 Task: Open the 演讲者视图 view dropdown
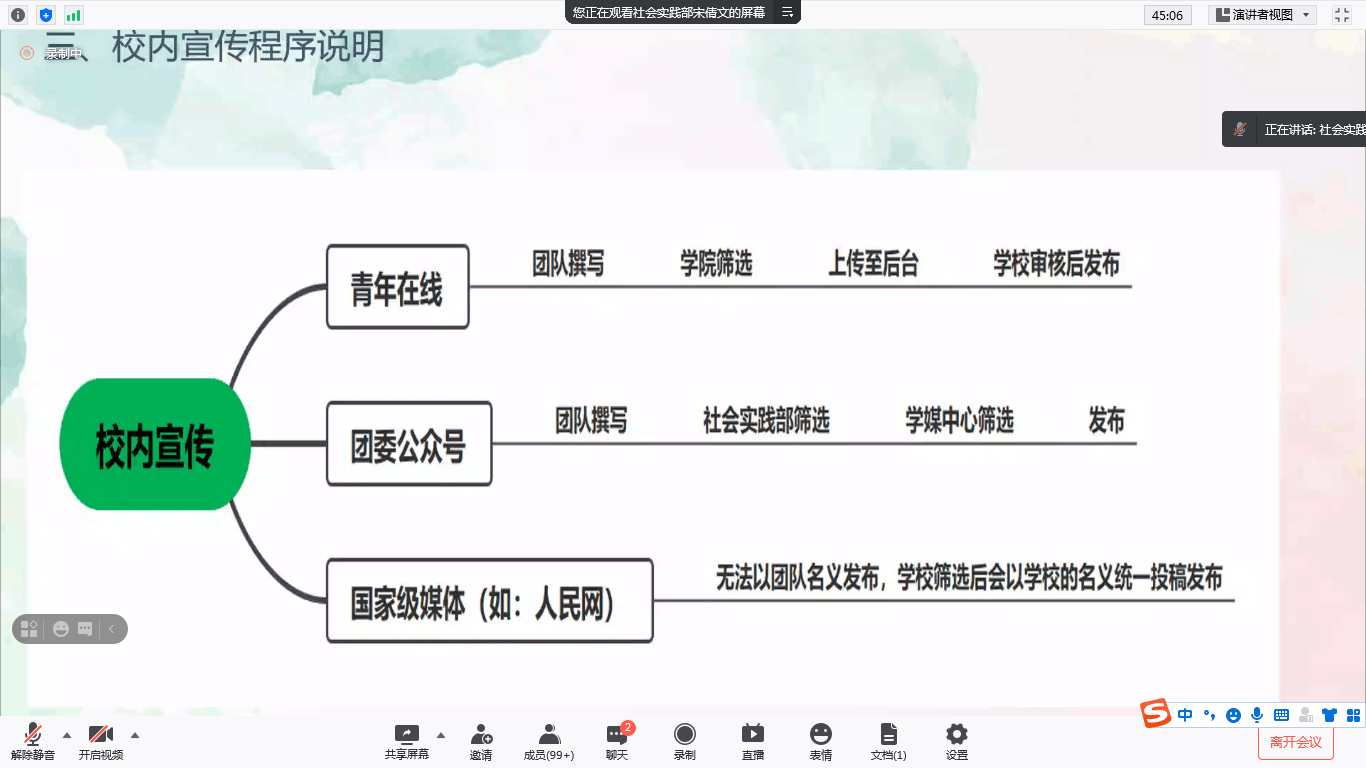click(x=1262, y=15)
